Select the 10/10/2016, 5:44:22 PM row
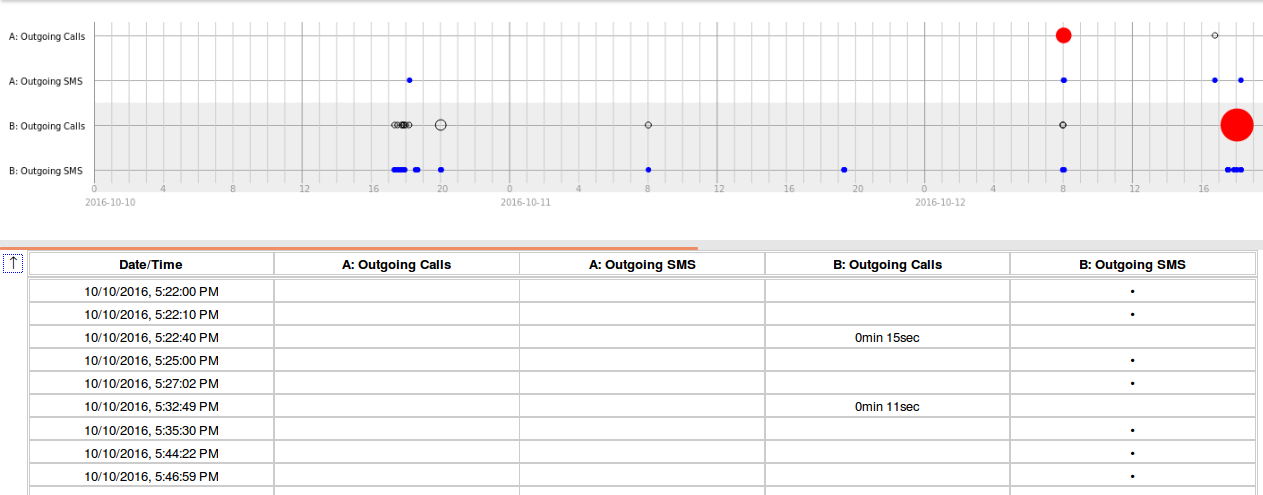 click(x=642, y=453)
